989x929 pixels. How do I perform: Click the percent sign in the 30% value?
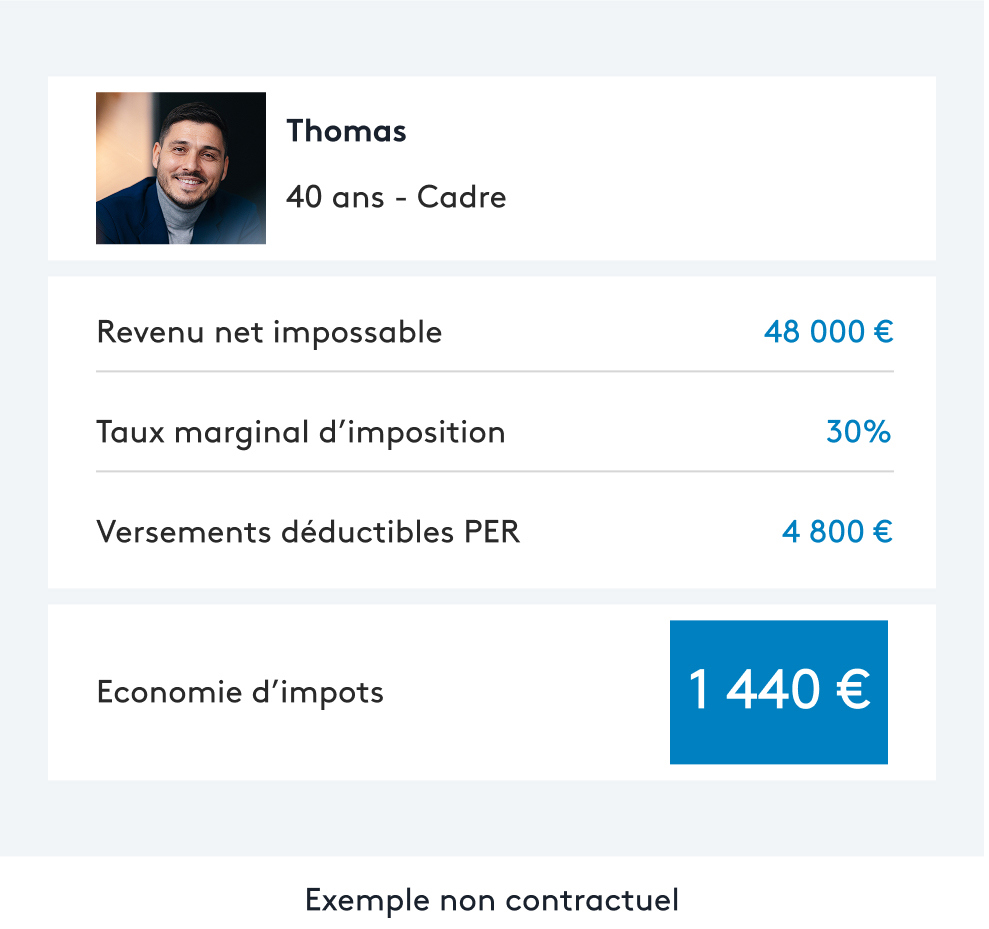(x=877, y=432)
